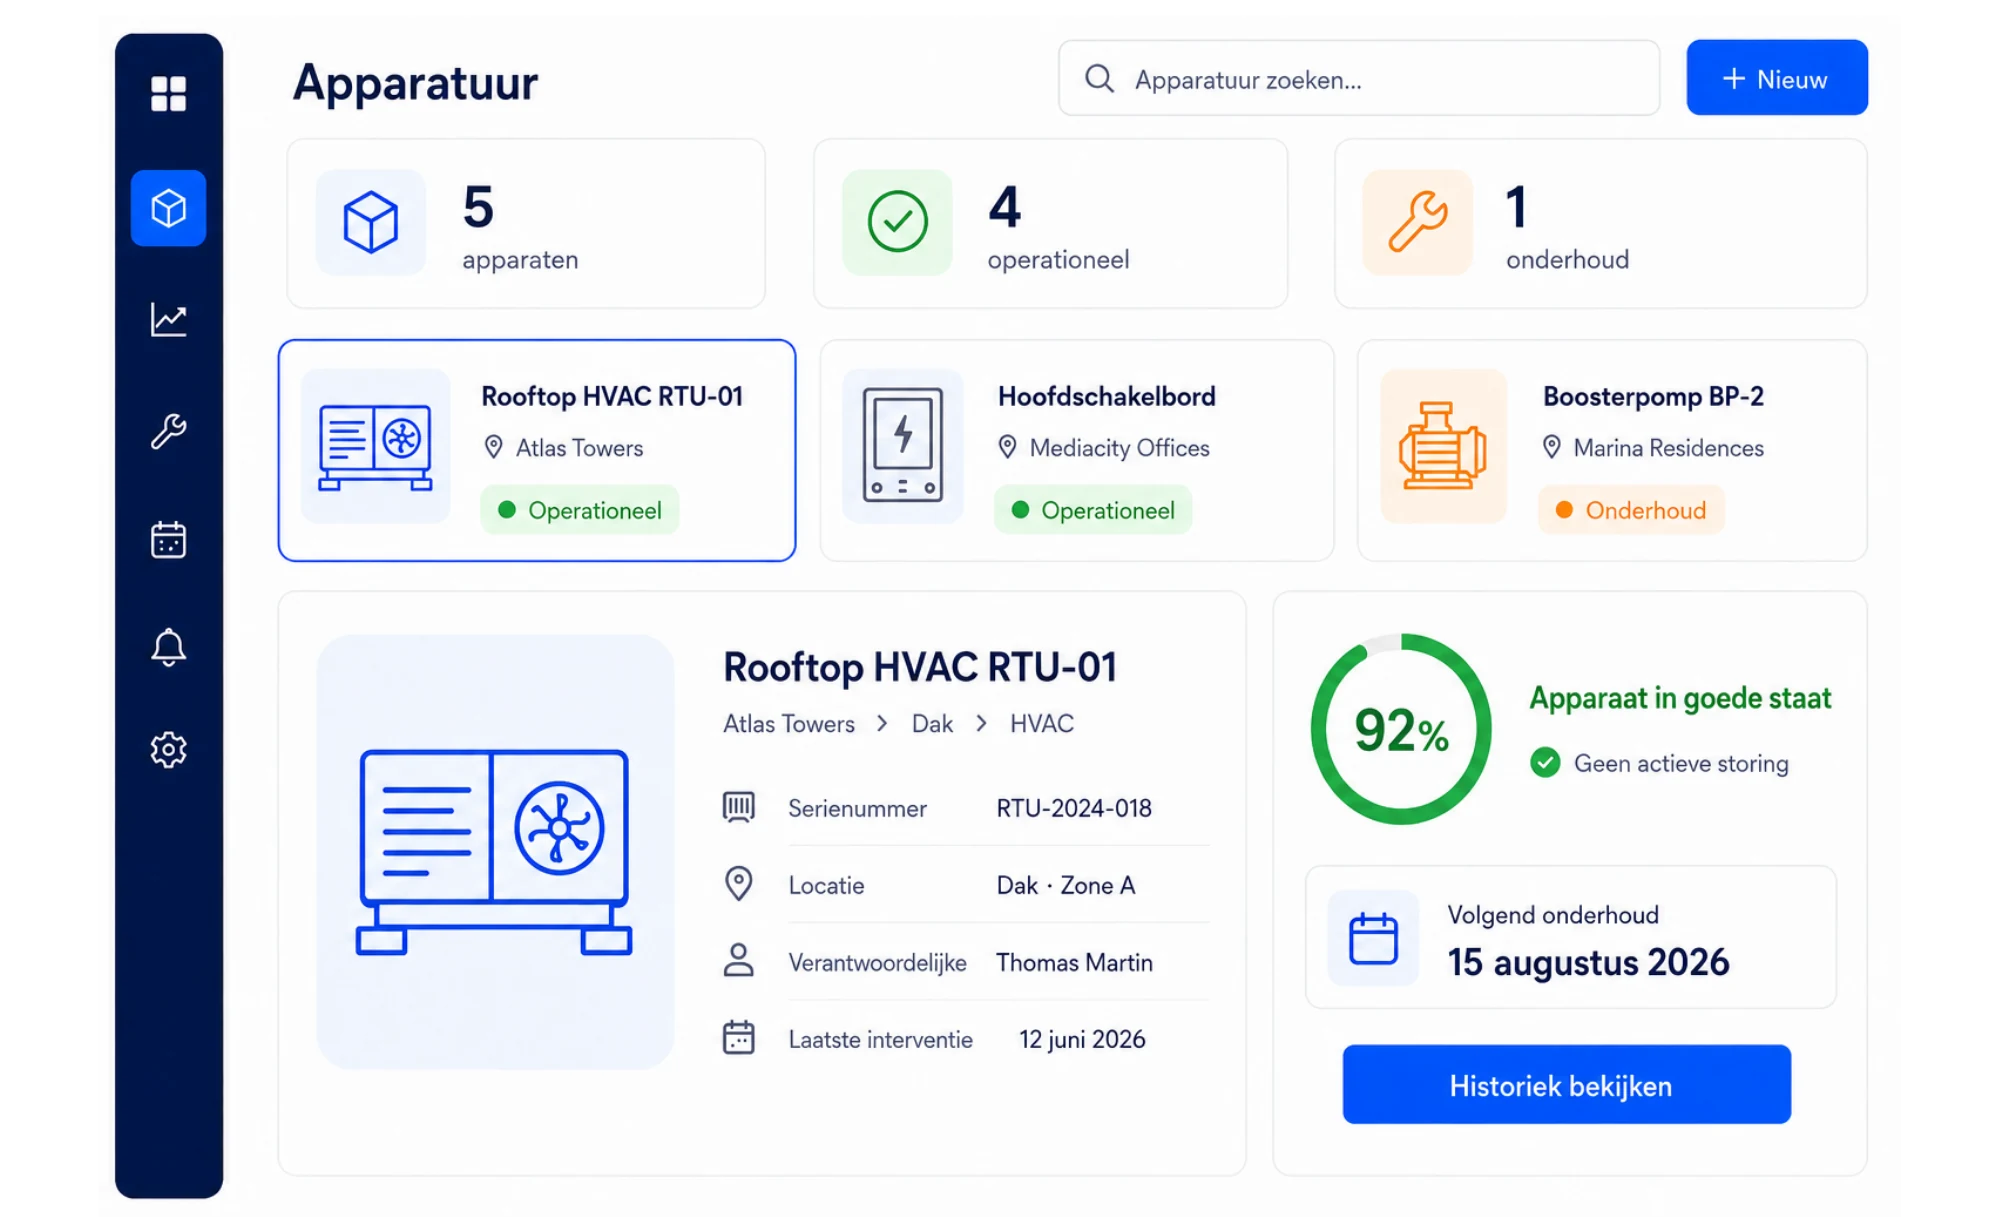Viewport: 2000px width, 1217px height.
Task: Click Operationeel badge on Rooftop HVAC card
Action: (580, 510)
